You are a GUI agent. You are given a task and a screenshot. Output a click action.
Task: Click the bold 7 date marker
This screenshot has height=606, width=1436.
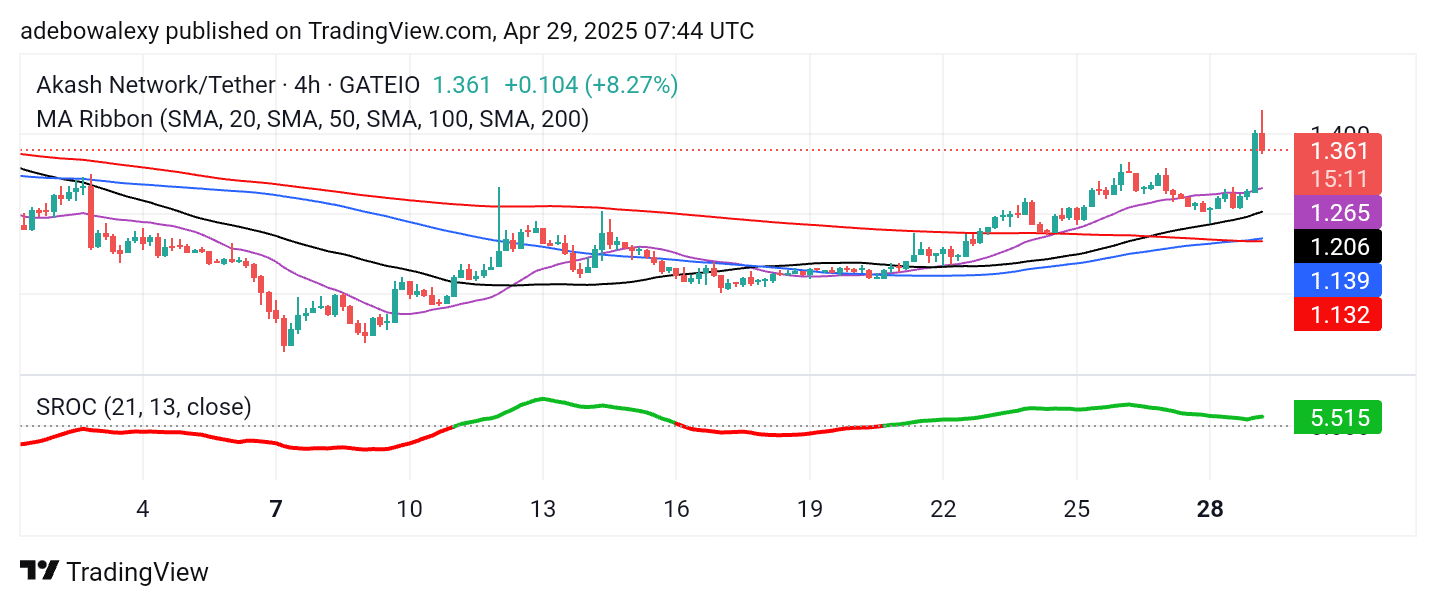click(276, 509)
